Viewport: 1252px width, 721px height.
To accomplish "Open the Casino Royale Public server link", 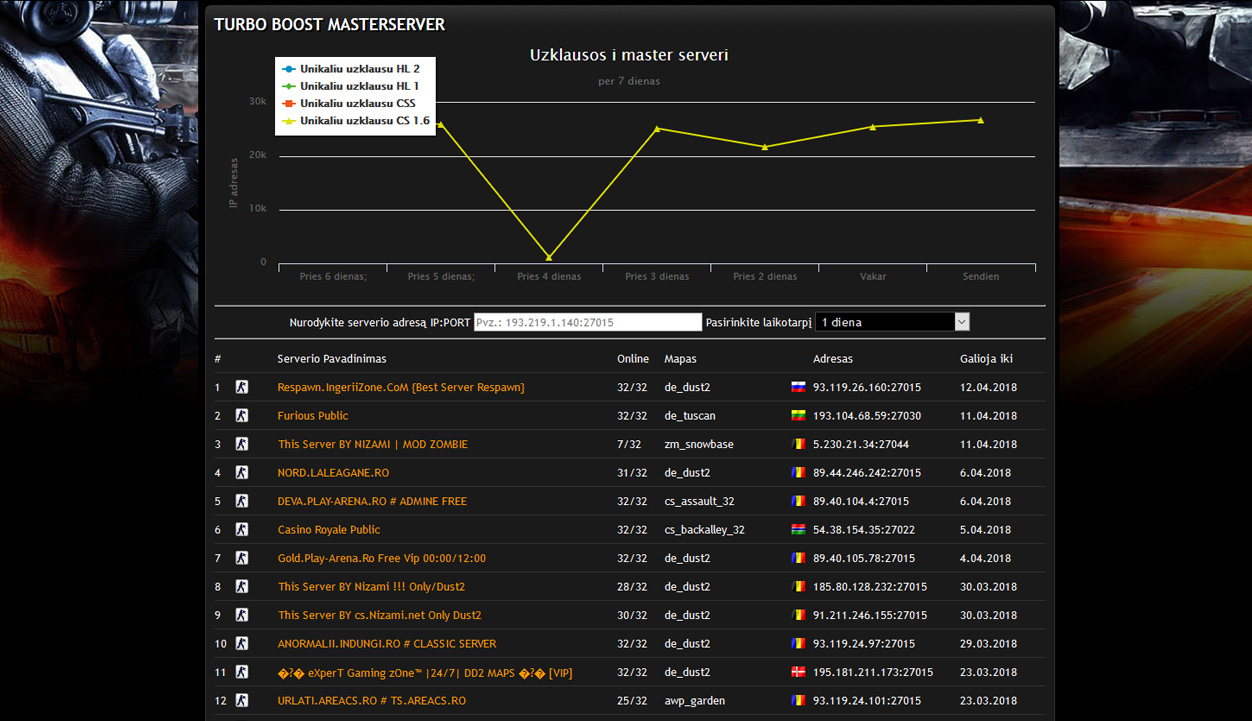I will pos(329,529).
